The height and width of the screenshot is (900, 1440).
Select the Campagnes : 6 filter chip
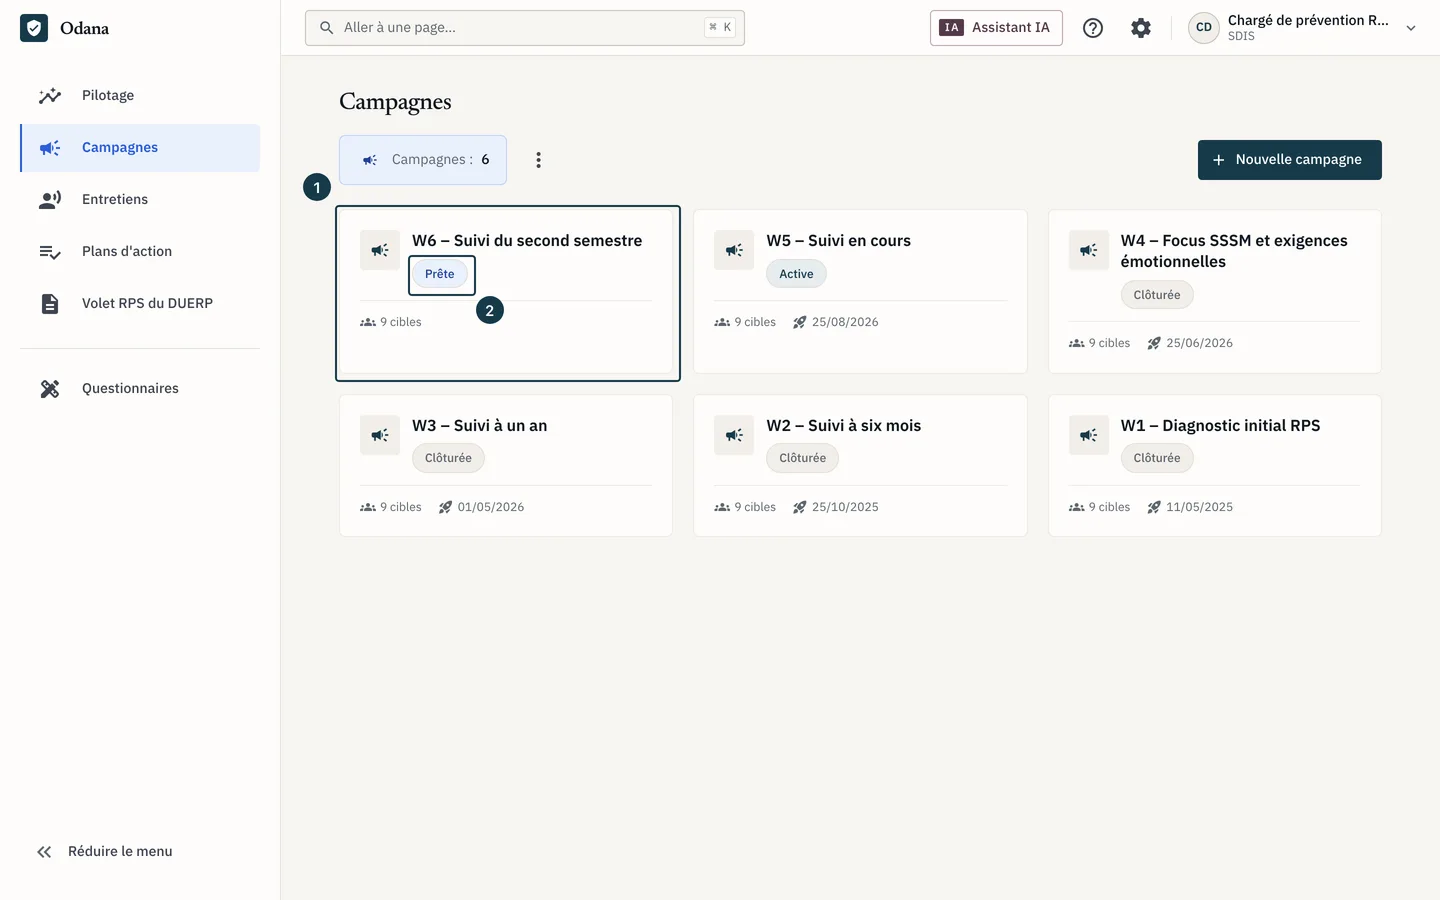click(x=423, y=160)
